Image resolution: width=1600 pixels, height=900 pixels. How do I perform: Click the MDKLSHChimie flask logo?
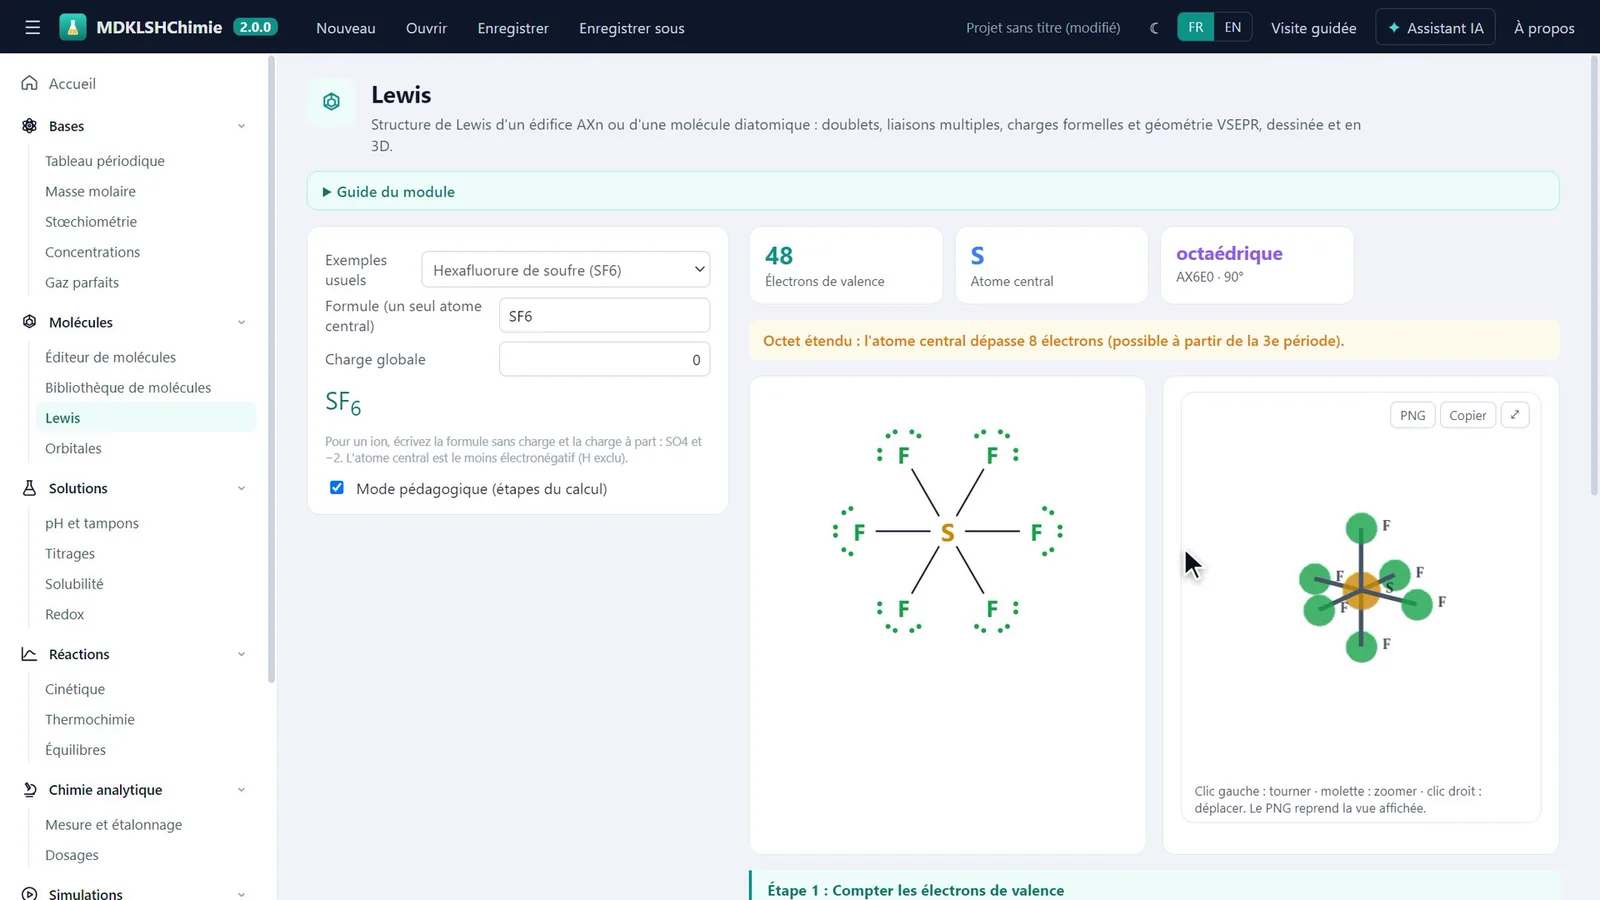(x=73, y=27)
